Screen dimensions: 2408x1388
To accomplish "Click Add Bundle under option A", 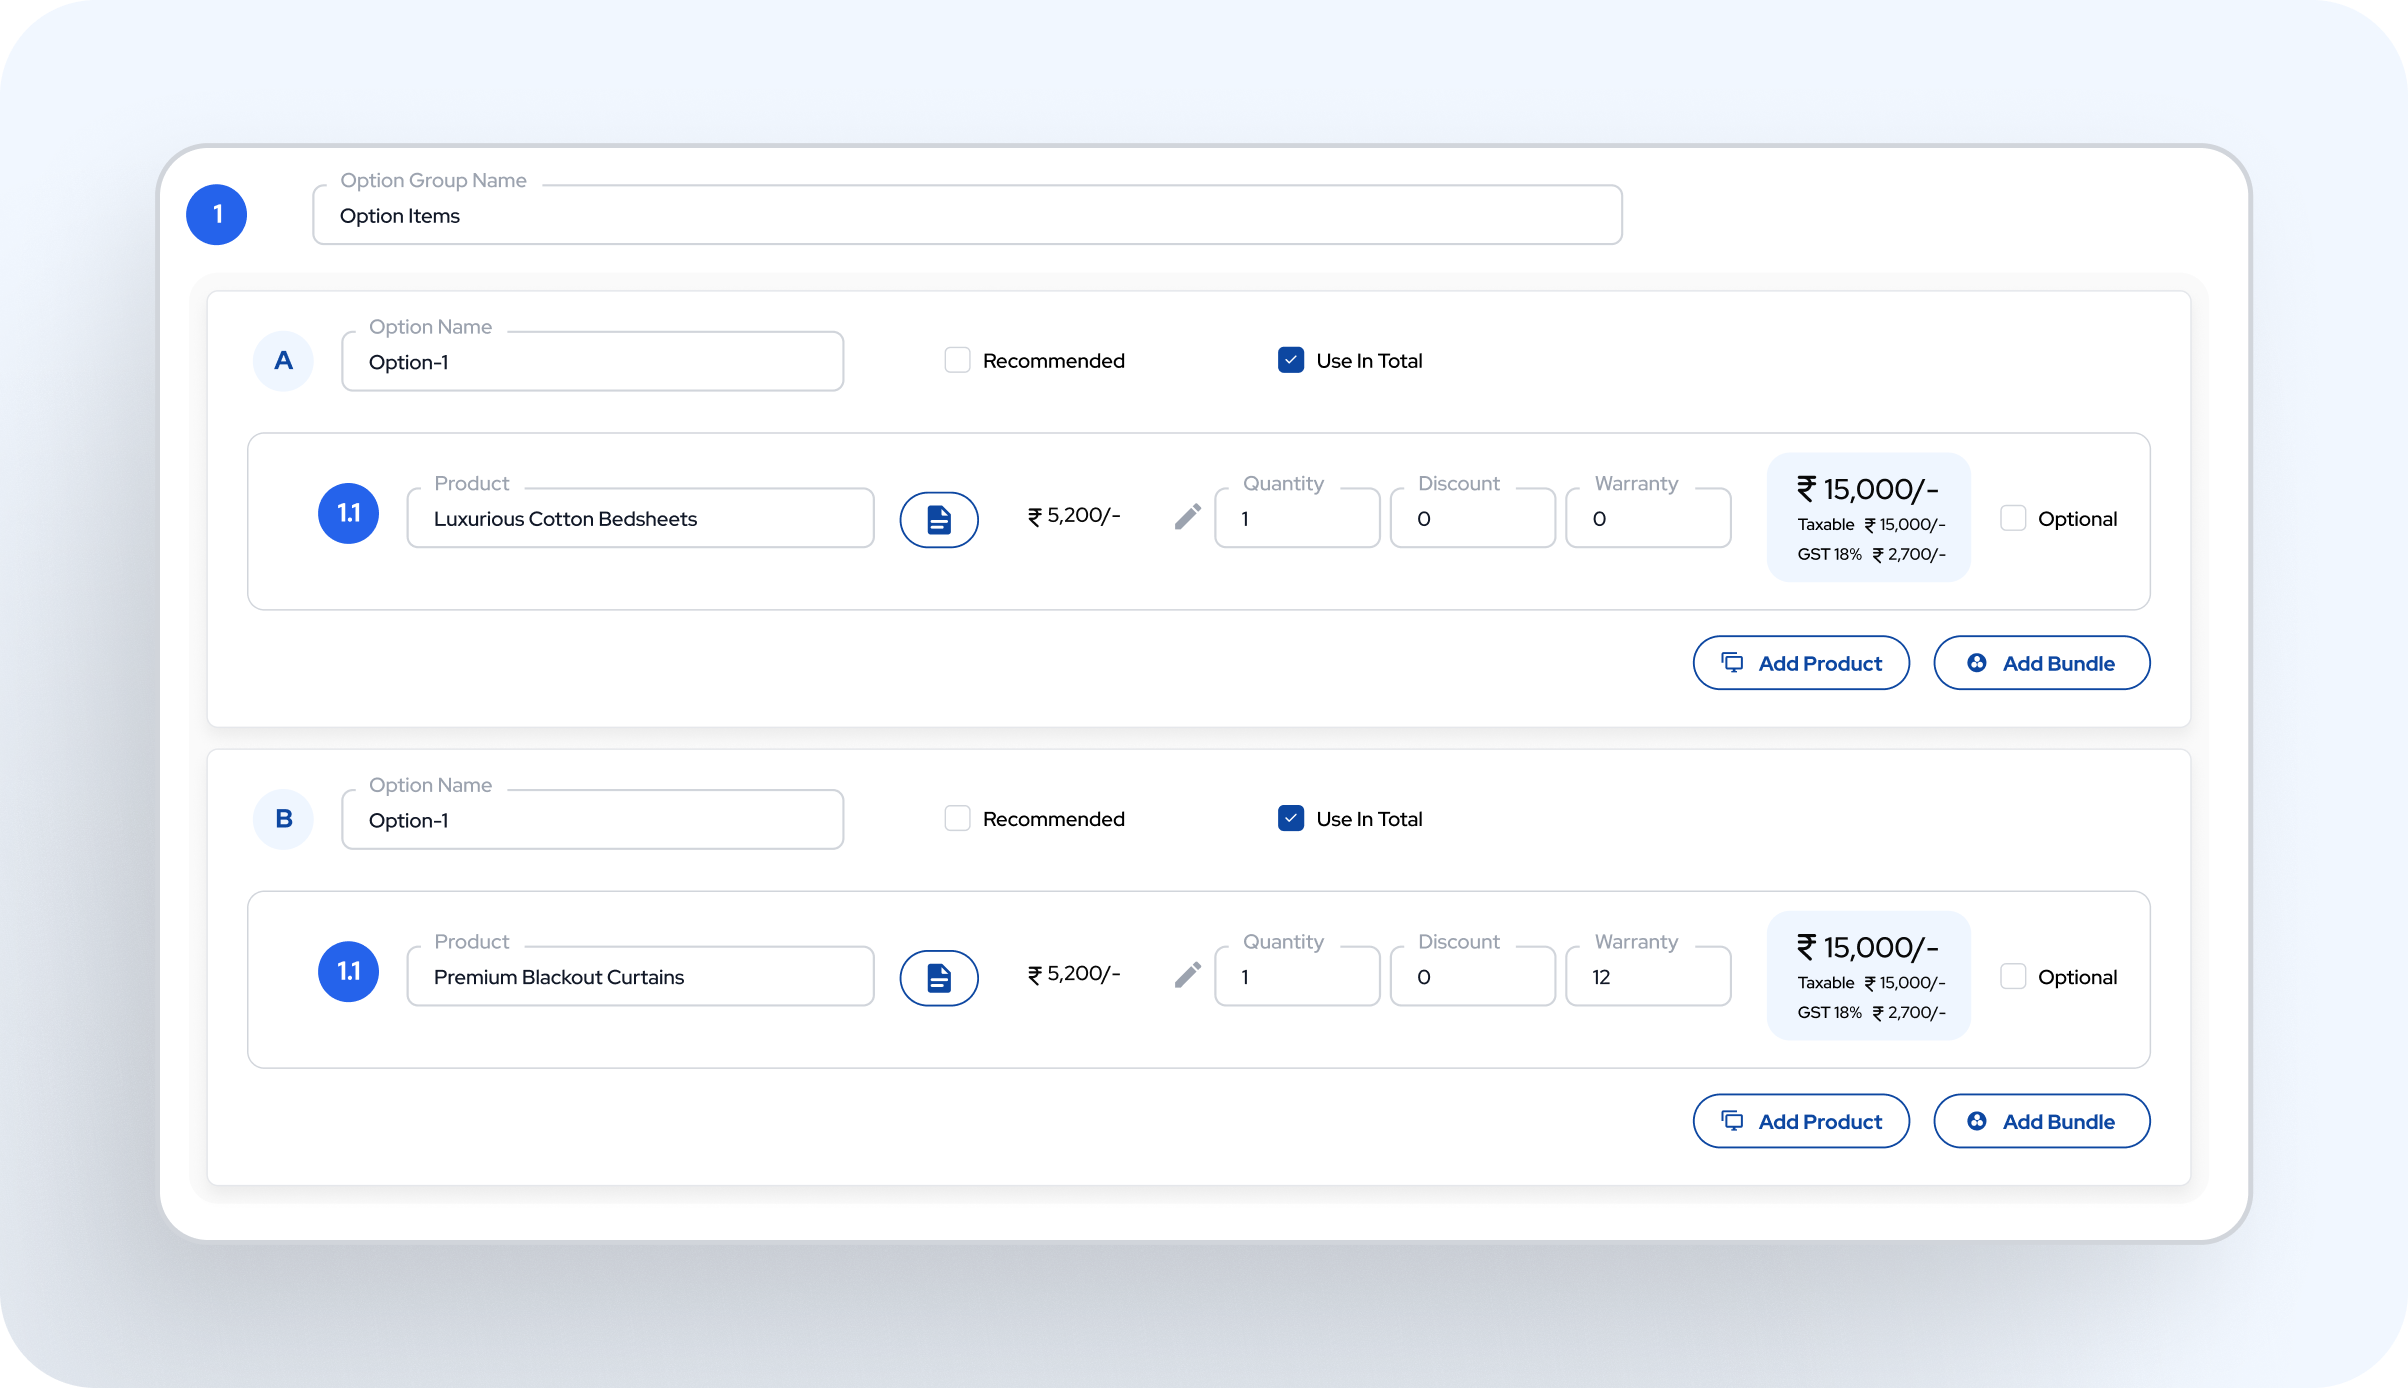I will tap(2041, 663).
